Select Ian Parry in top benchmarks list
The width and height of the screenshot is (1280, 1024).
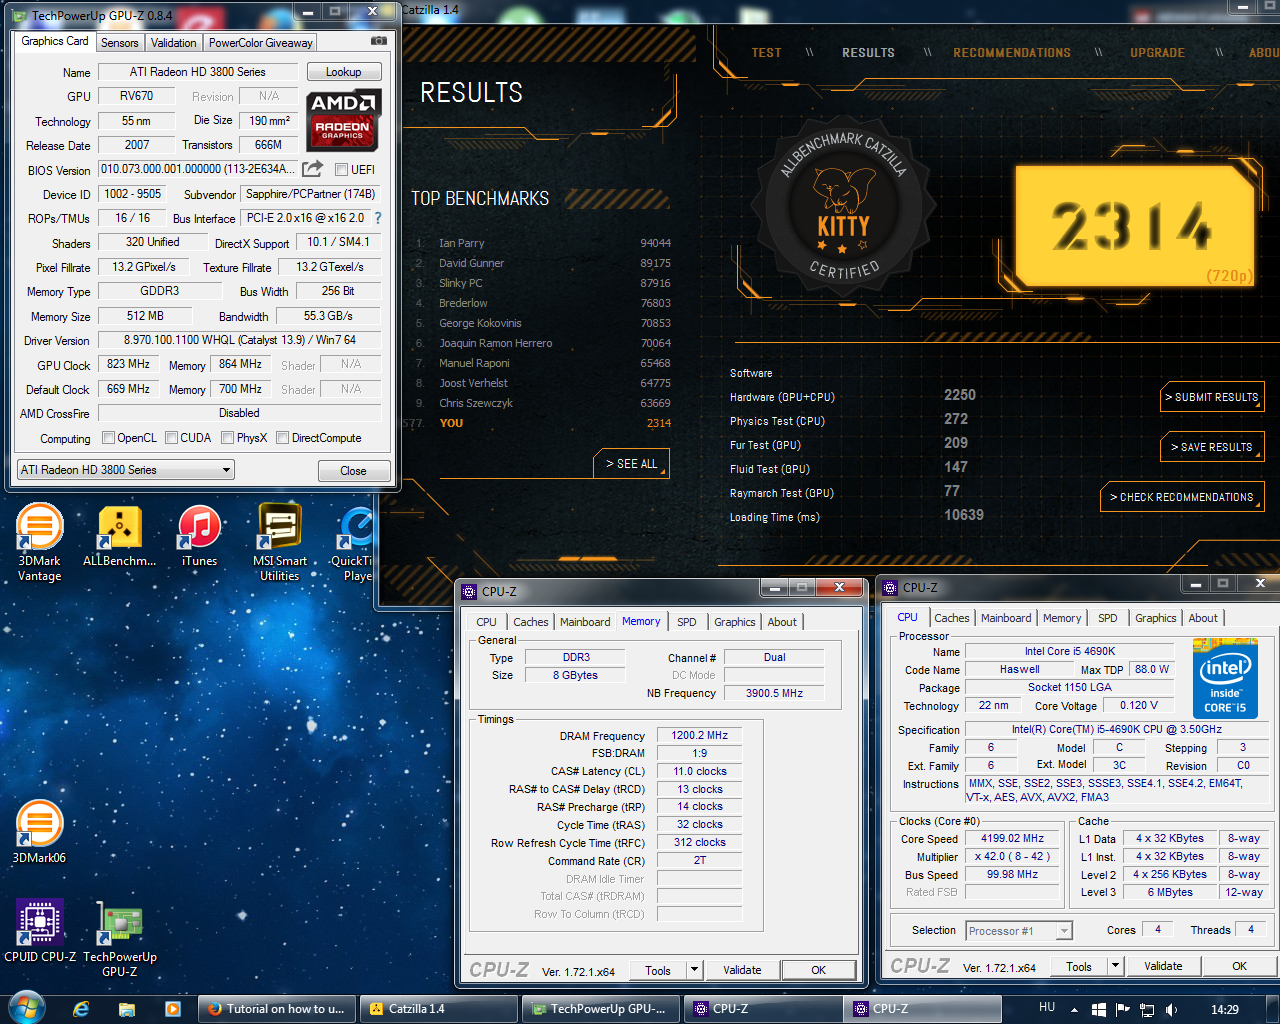tap(543, 243)
